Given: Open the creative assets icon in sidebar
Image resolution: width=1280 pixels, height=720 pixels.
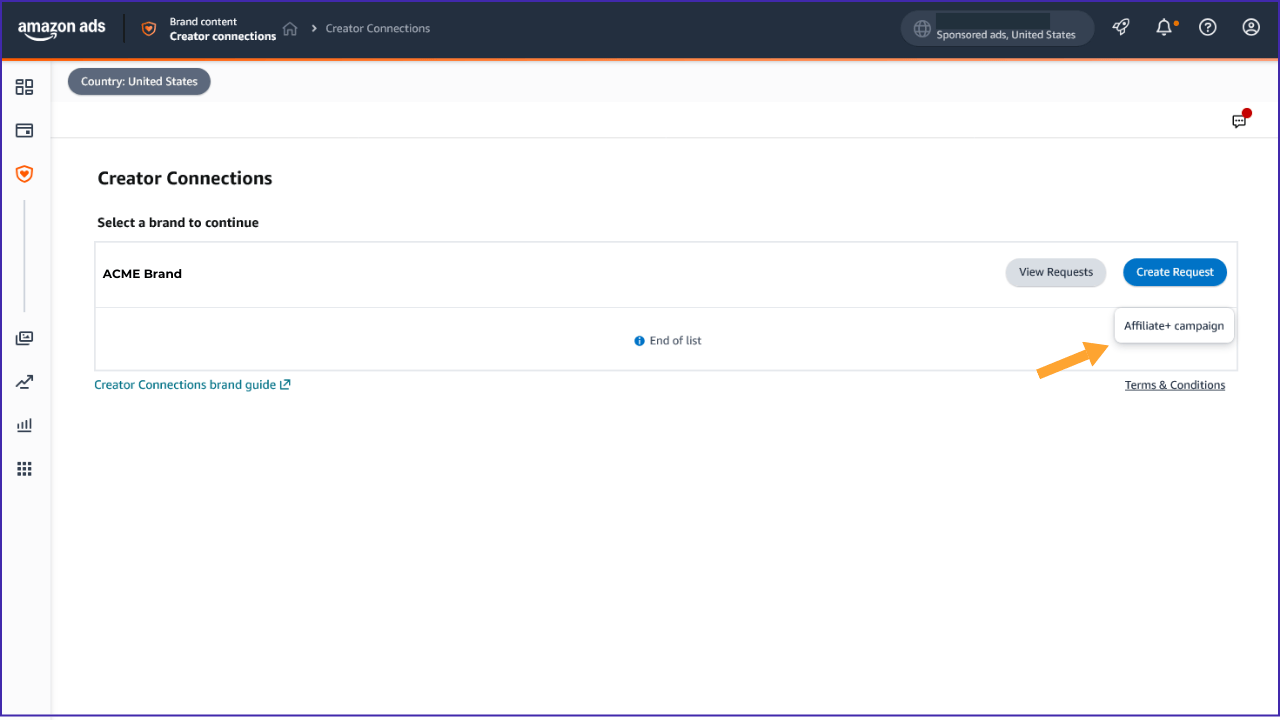Looking at the screenshot, I should click(24, 337).
